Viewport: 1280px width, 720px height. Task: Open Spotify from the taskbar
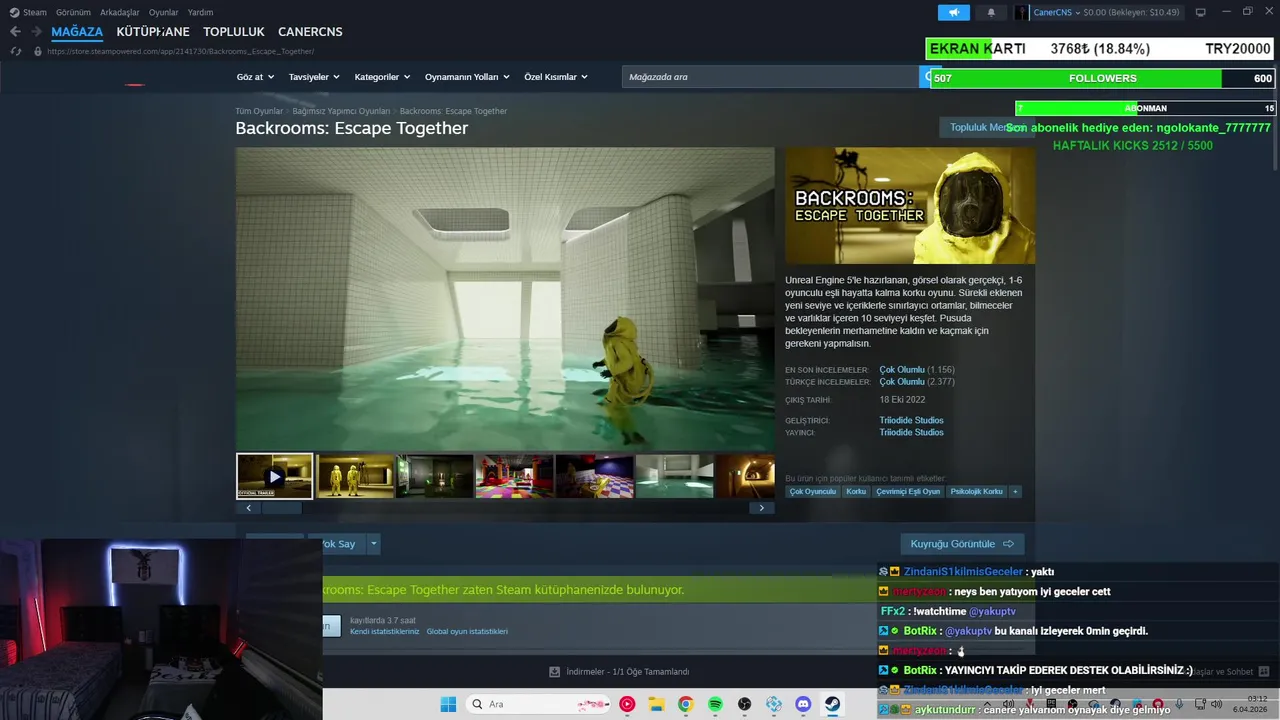715,704
